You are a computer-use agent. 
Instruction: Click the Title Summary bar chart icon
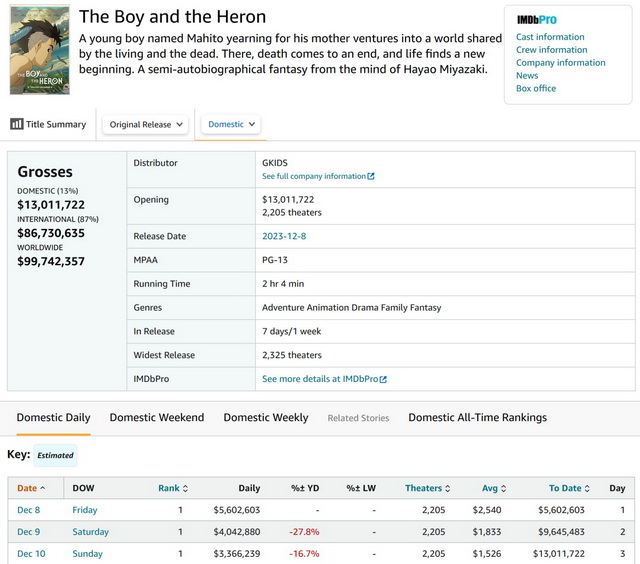click(17, 124)
